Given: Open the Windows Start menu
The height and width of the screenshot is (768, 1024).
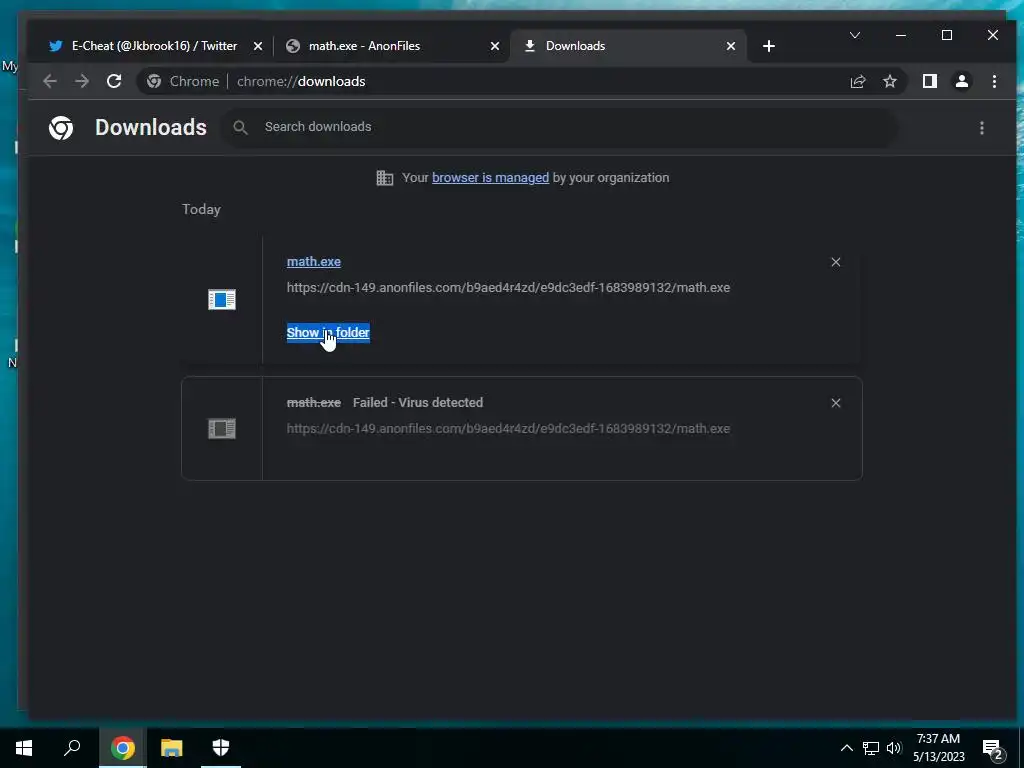Looking at the screenshot, I should (24, 748).
